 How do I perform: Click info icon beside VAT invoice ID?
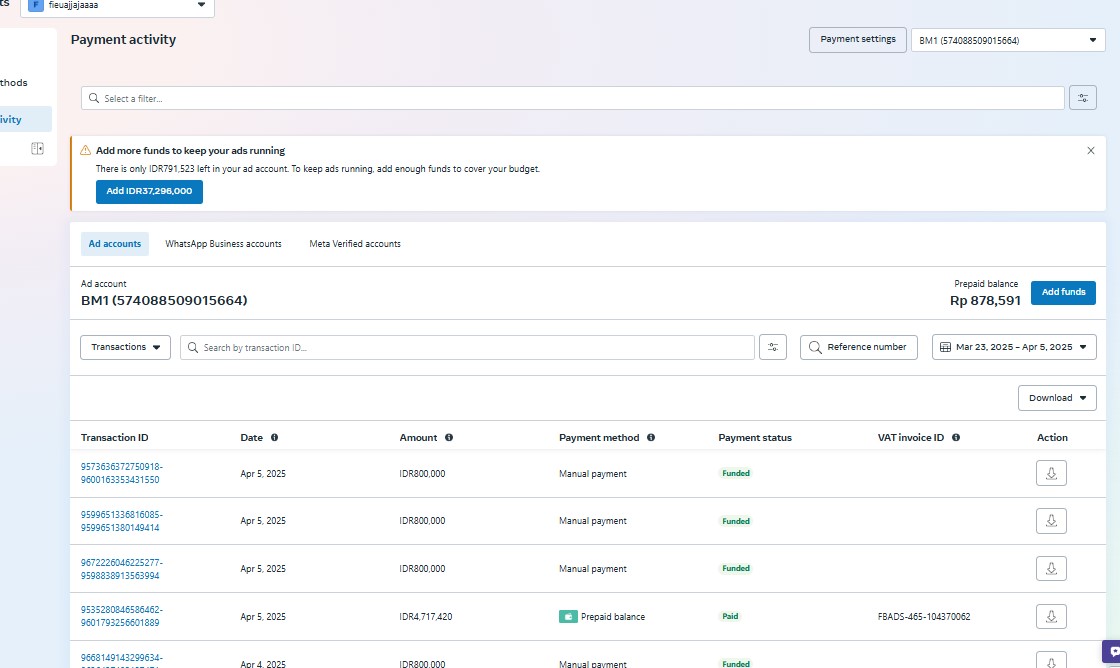[956, 438]
